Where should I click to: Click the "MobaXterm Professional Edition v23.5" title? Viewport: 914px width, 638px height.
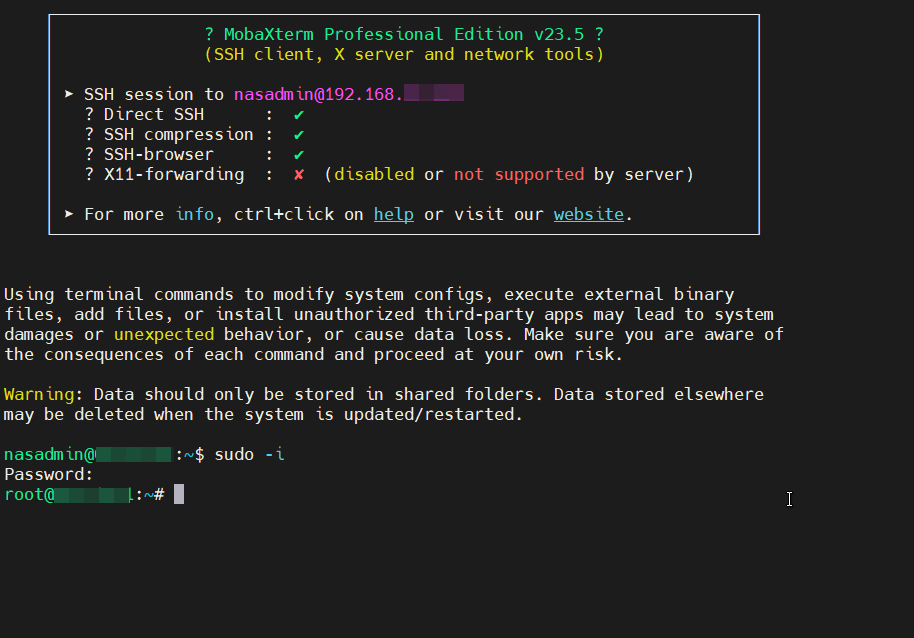(403, 34)
